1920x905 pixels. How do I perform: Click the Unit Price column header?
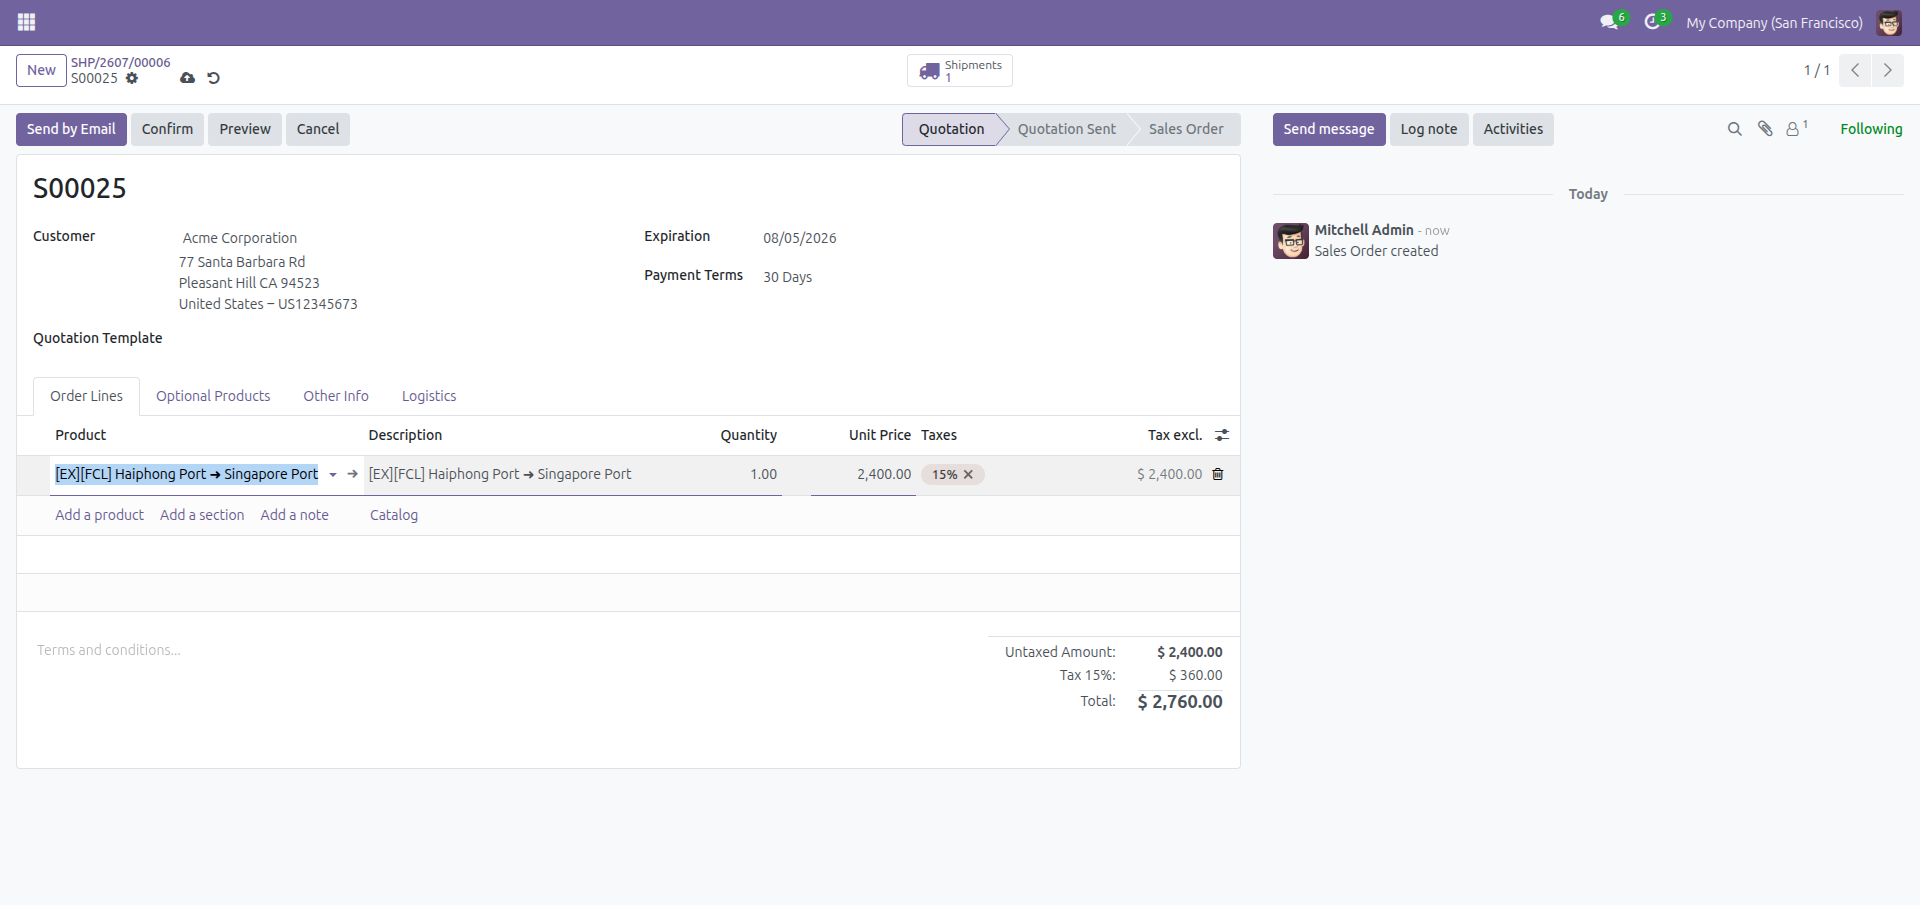click(x=879, y=435)
